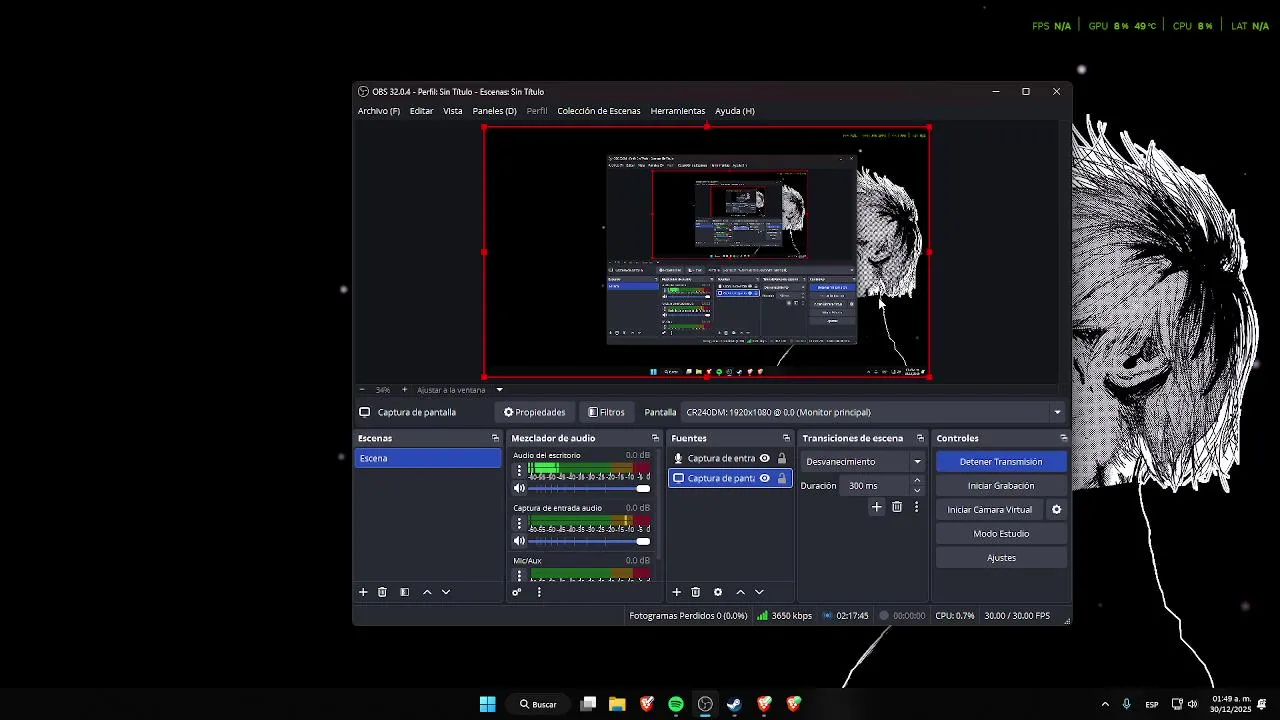Open Spotify from the taskbar
This screenshot has height=720, width=1280.
click(676, 704)
